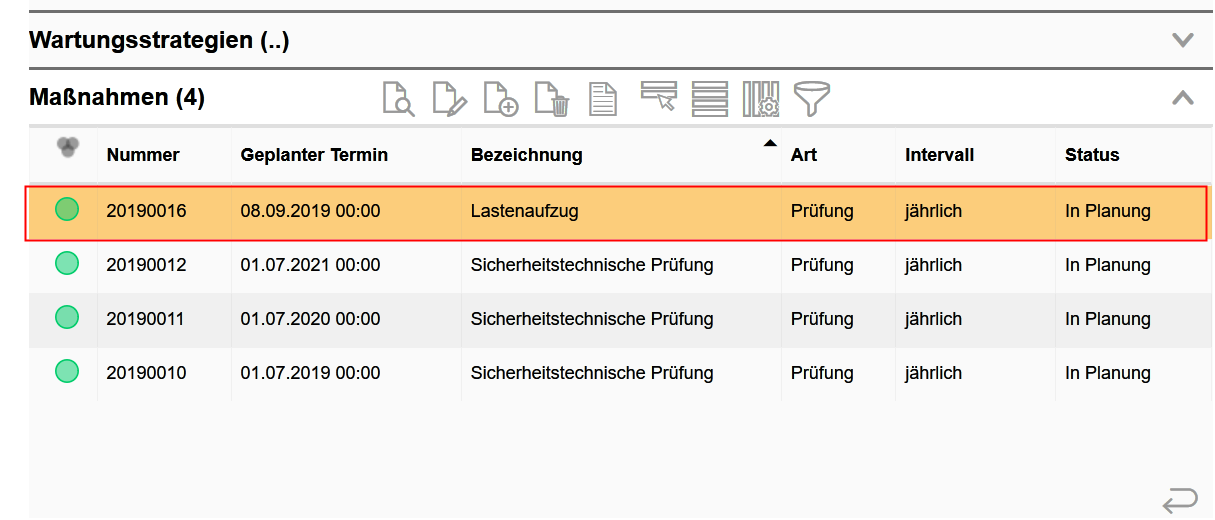Screen dimensions: 1215x520
Task: Click green status circle for 20190016
Action: pyautogui.click(x=67, y=210)
